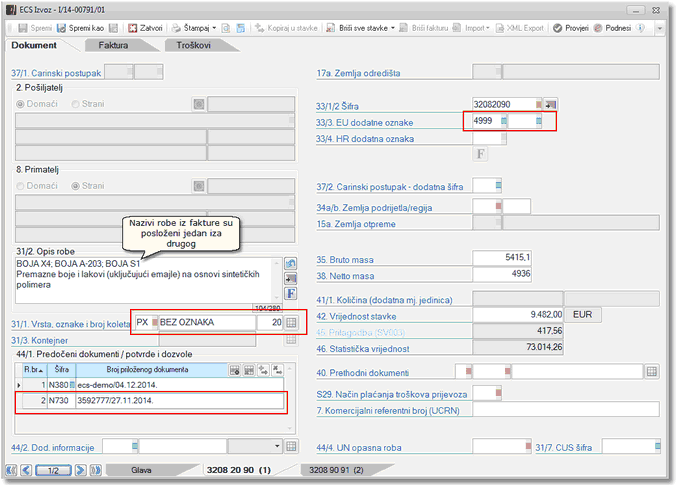Image resolution: width=678 pixels, height=488 pixels.
Task: Select Domaći radio for Pošiljatelj
Action: [x=20, y=104]
